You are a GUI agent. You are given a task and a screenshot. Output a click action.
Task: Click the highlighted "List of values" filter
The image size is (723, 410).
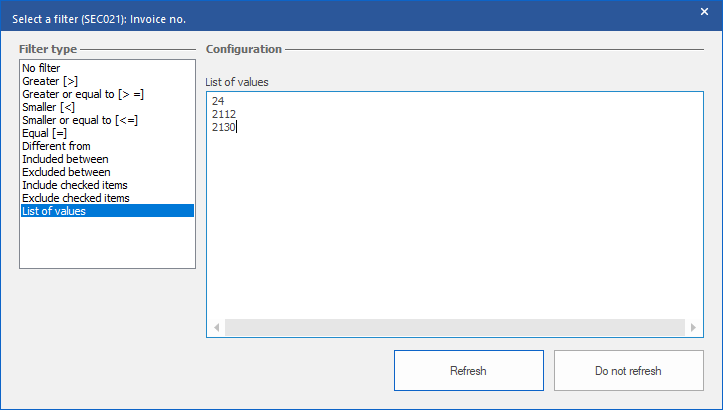[x=54, y=211]
